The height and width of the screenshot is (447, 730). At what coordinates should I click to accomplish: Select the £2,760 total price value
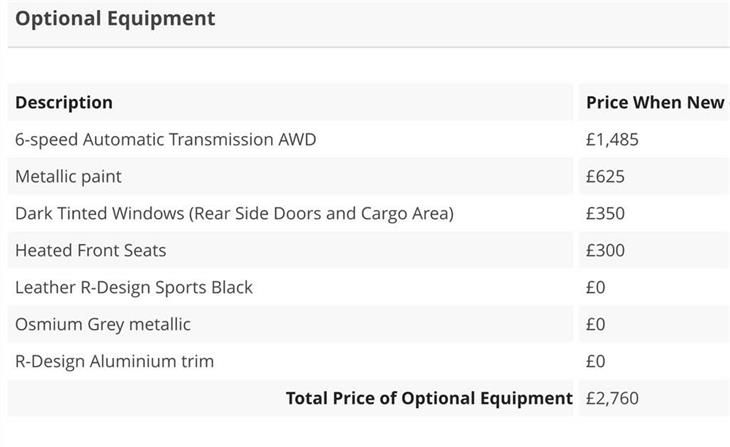[x=612, y=398]
